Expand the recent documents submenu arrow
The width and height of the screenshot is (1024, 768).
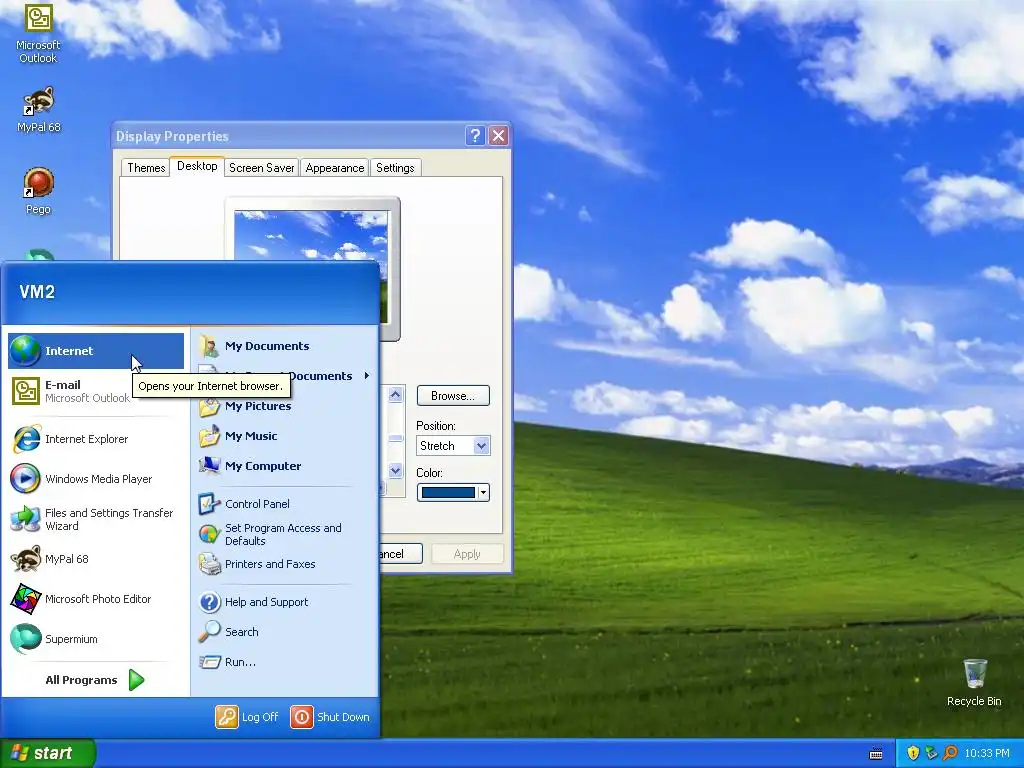[x=367, y=376]
